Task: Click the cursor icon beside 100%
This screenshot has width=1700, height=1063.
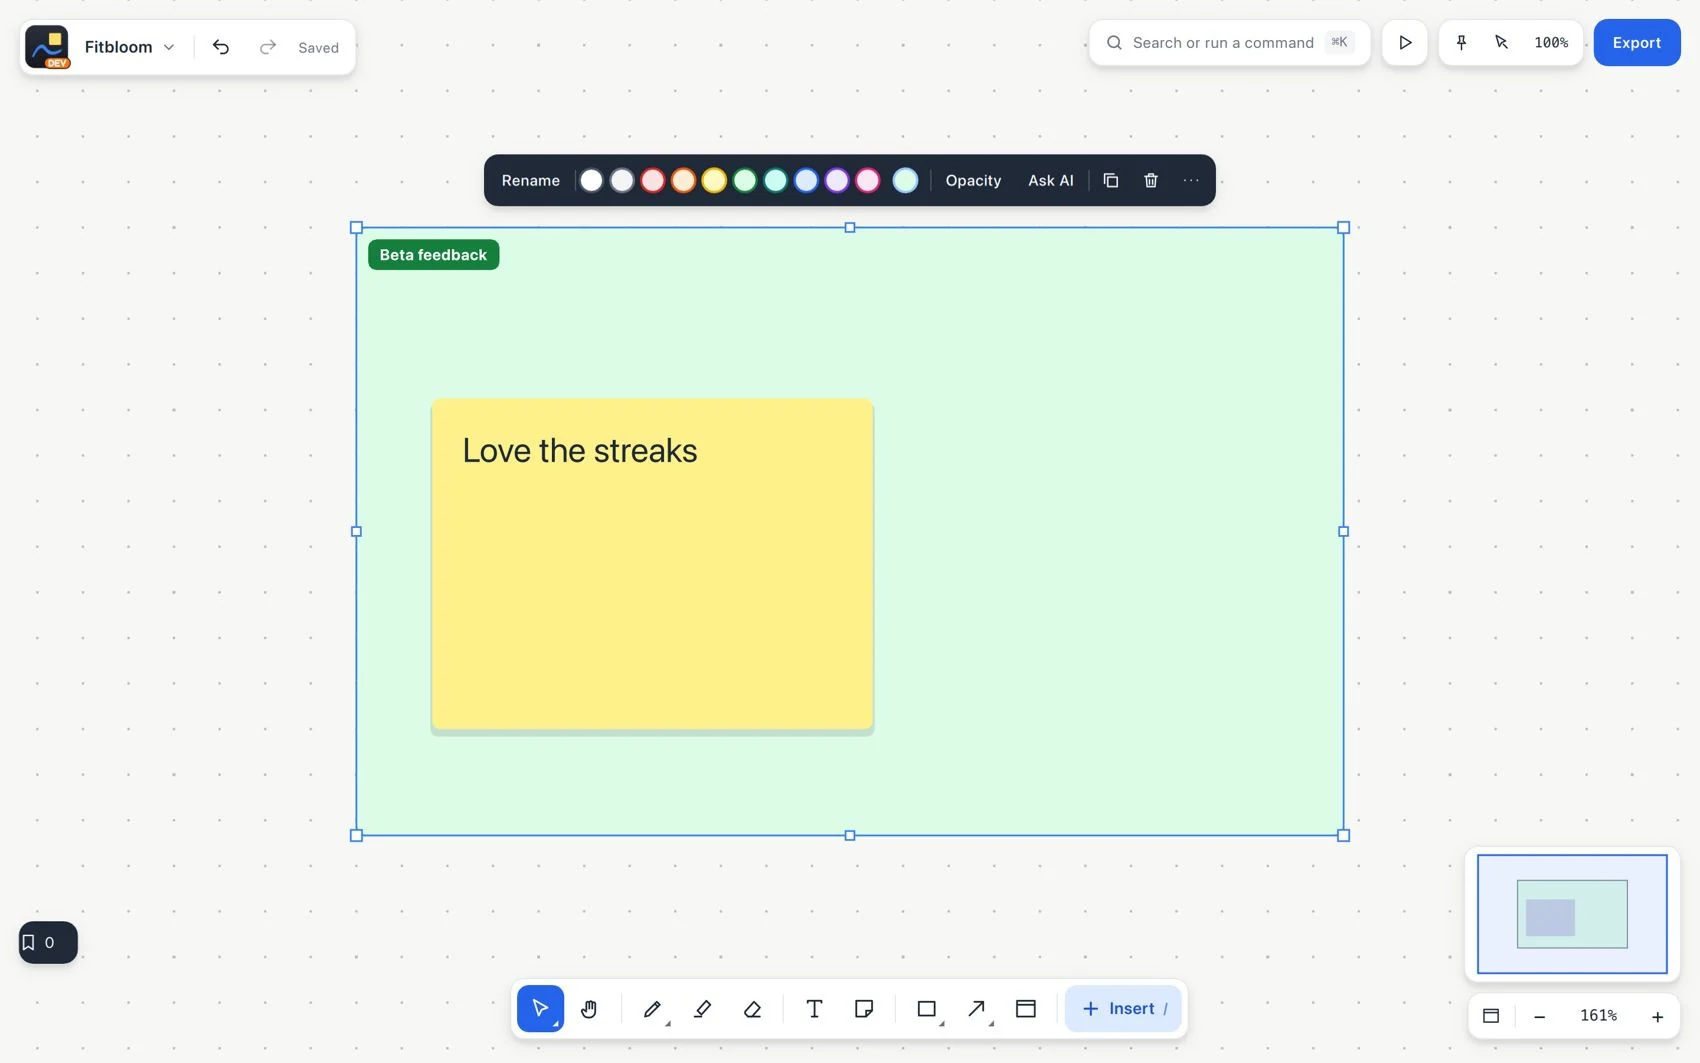Action: coord(1501,42)
